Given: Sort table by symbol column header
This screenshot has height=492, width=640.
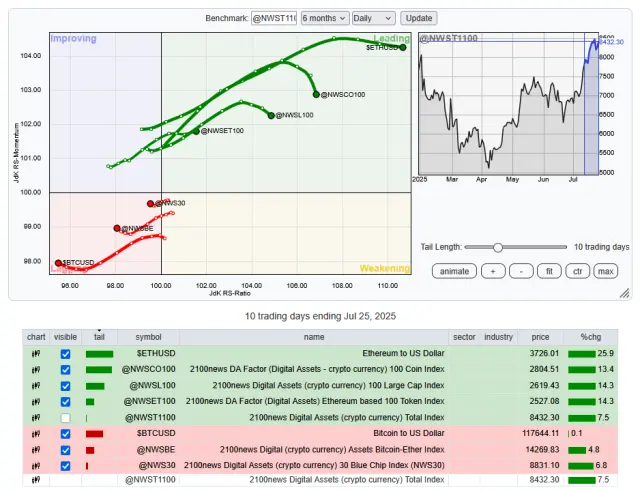Looking at the screenshot, I should pos(148,337).
